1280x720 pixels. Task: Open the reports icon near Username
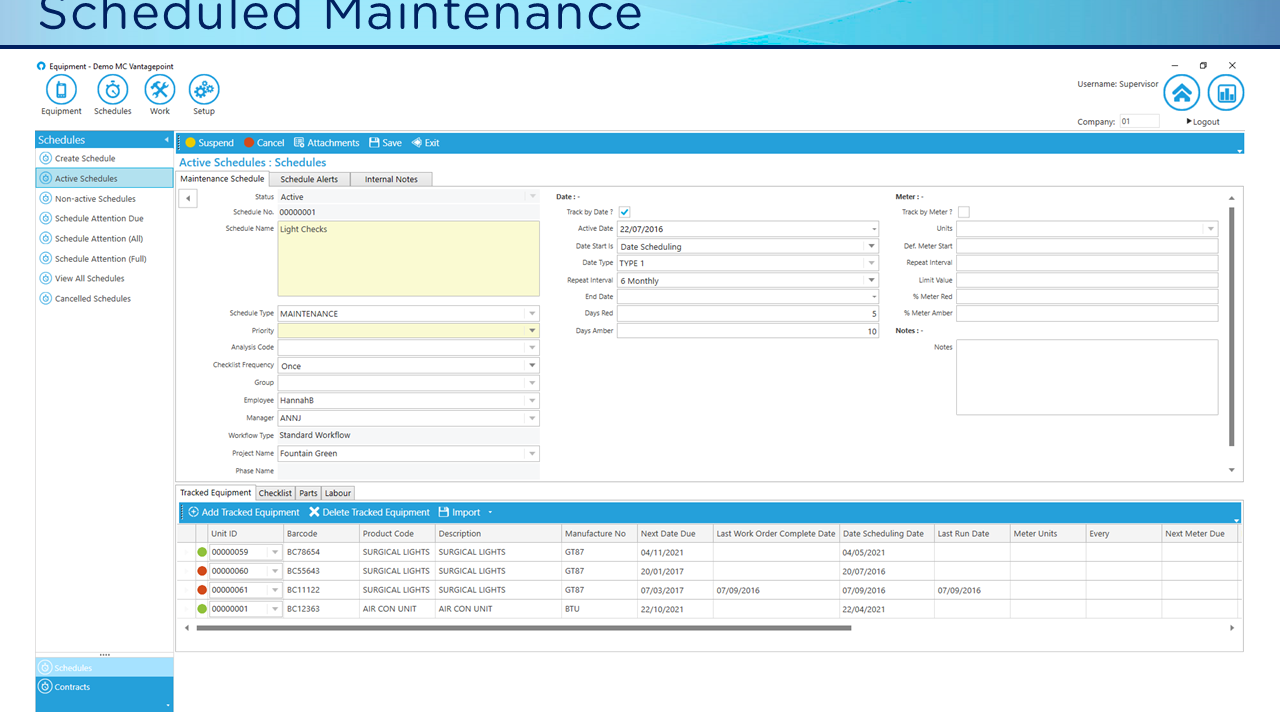(1226, 92)
